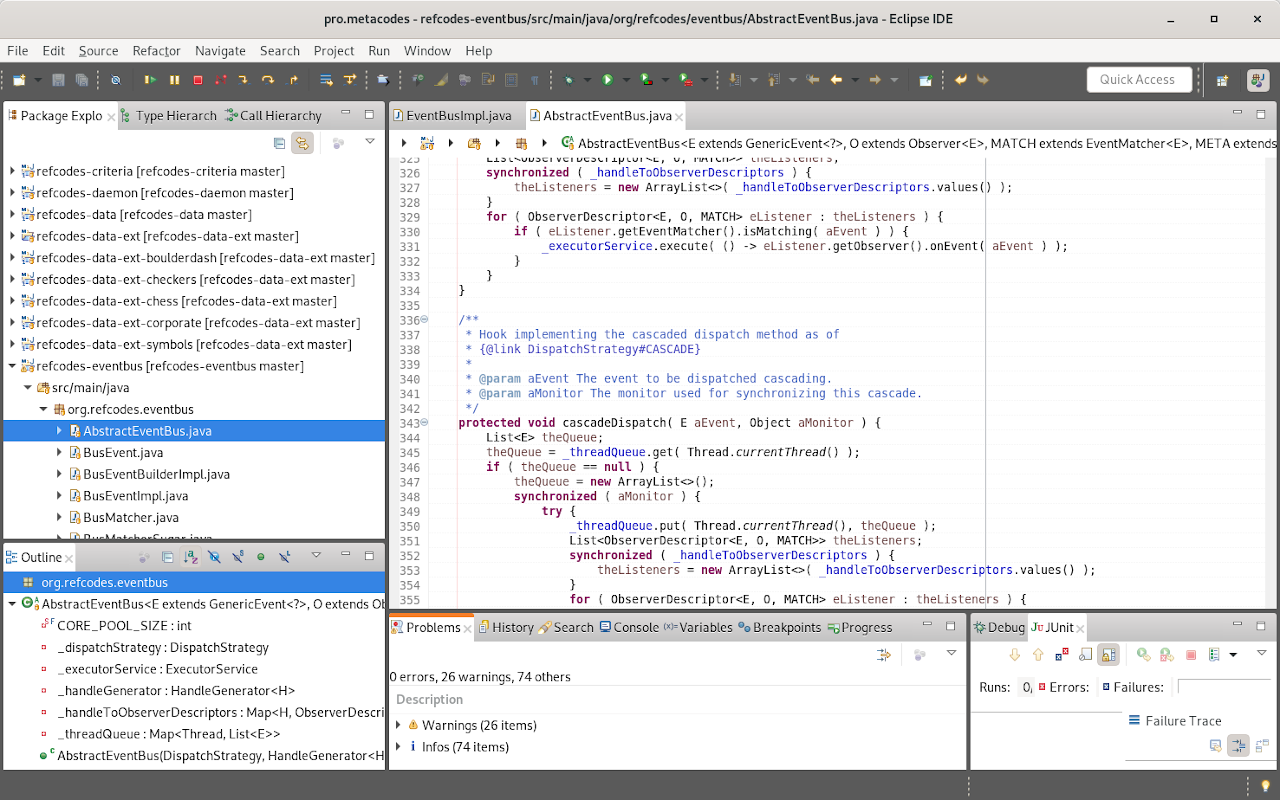Expand Infos (74 items) group
The height and width of the screenshot is (800, 1280).
[x=398, y=747]
